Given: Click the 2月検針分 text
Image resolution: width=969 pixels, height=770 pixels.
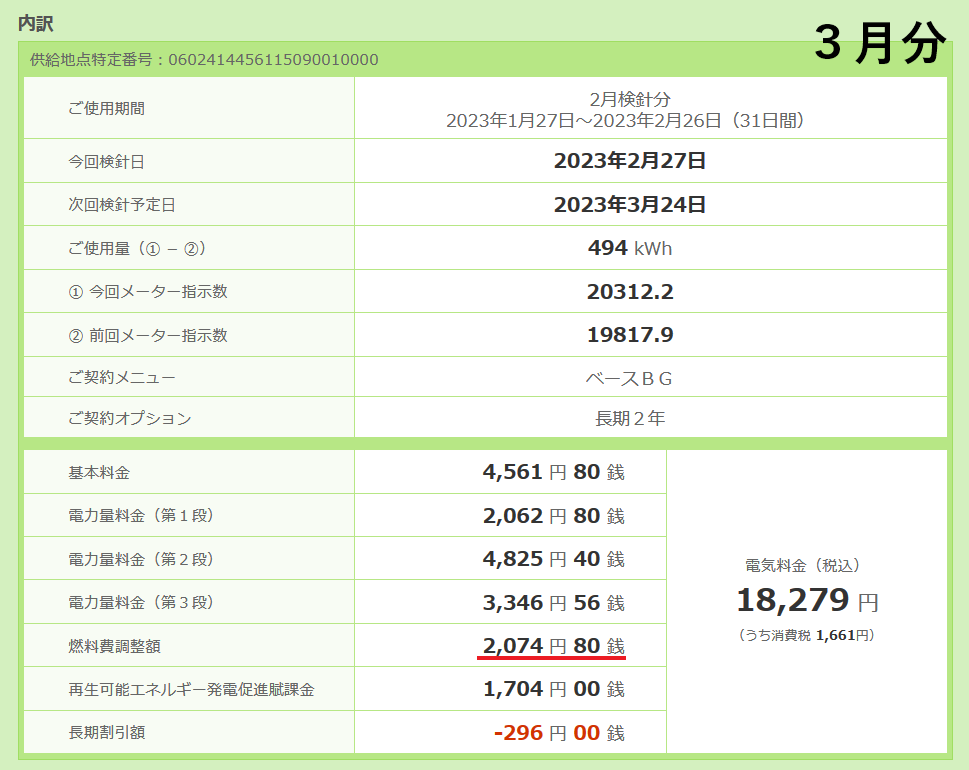Looking at the screenshot, I should [630, 99].
